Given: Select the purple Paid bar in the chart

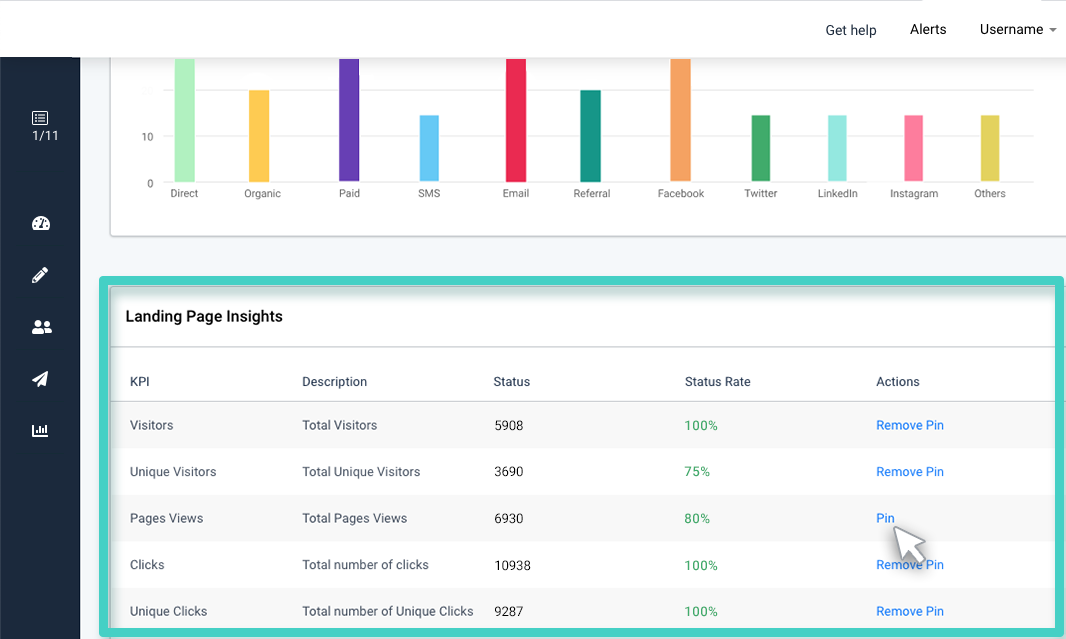Looking at the screenshot, I should 349,120.
